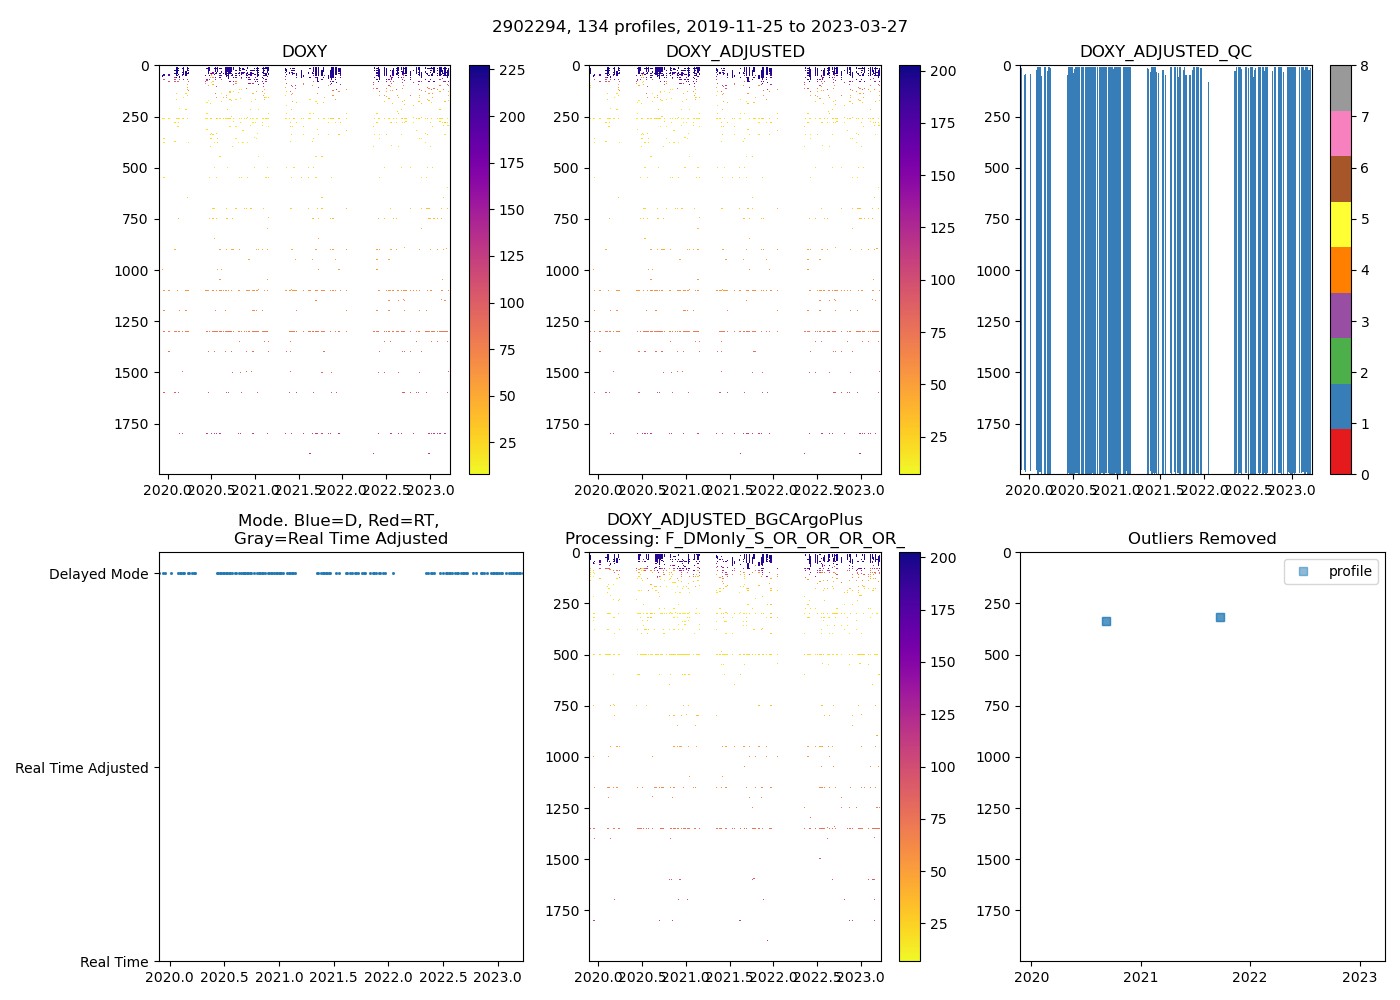The height and width of the screenshot is (1000, 1400).
Task: Select the yellow segment of the QC colorbar
Action: (1341, 225)
